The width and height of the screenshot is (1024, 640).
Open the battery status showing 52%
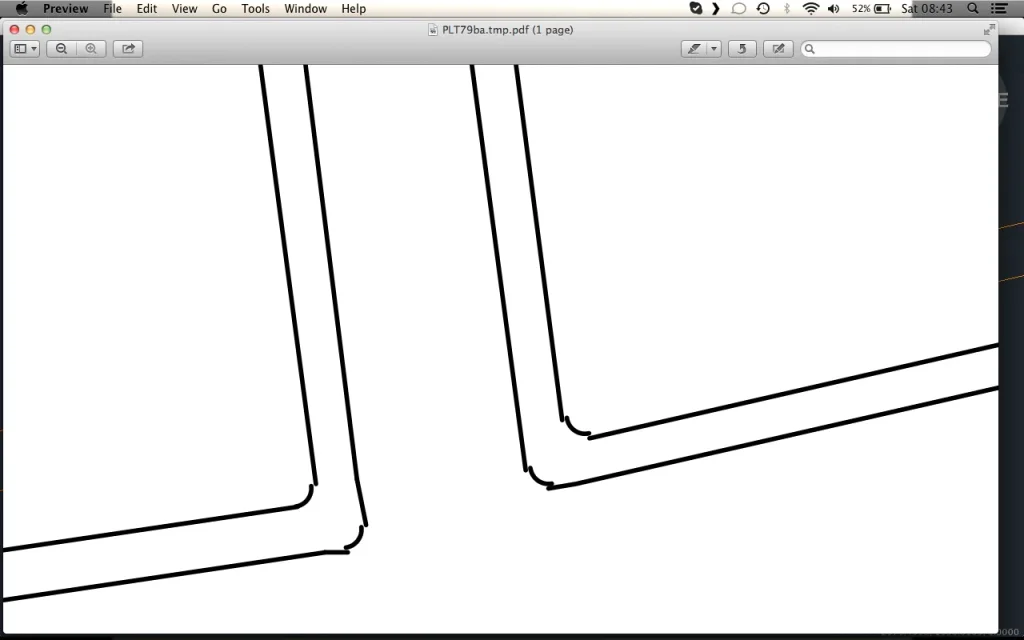pyautogui.click(x=871, y=8)
